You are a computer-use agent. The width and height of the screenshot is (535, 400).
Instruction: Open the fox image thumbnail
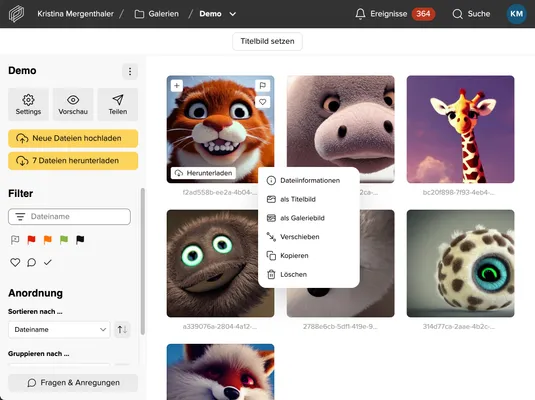220,372
